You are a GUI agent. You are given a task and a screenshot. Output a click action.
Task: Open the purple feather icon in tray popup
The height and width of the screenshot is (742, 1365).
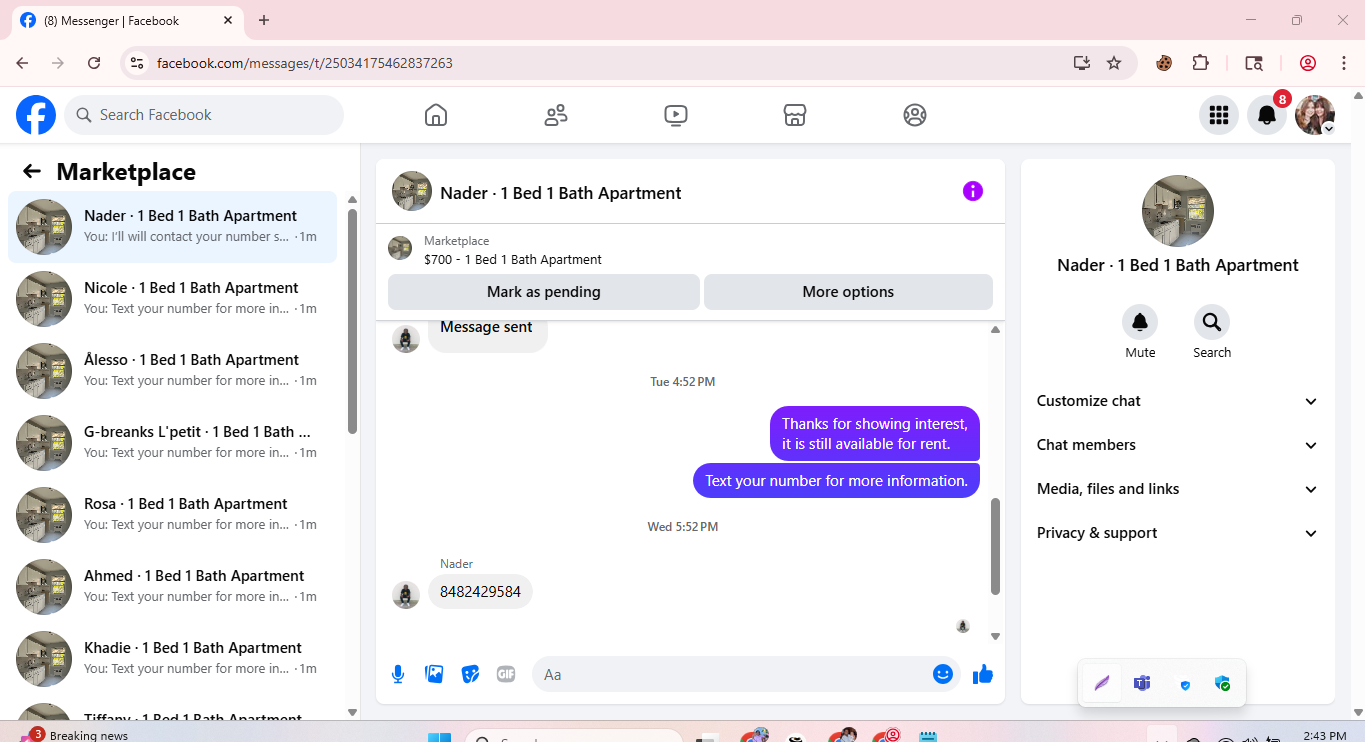pos(1102,683)
